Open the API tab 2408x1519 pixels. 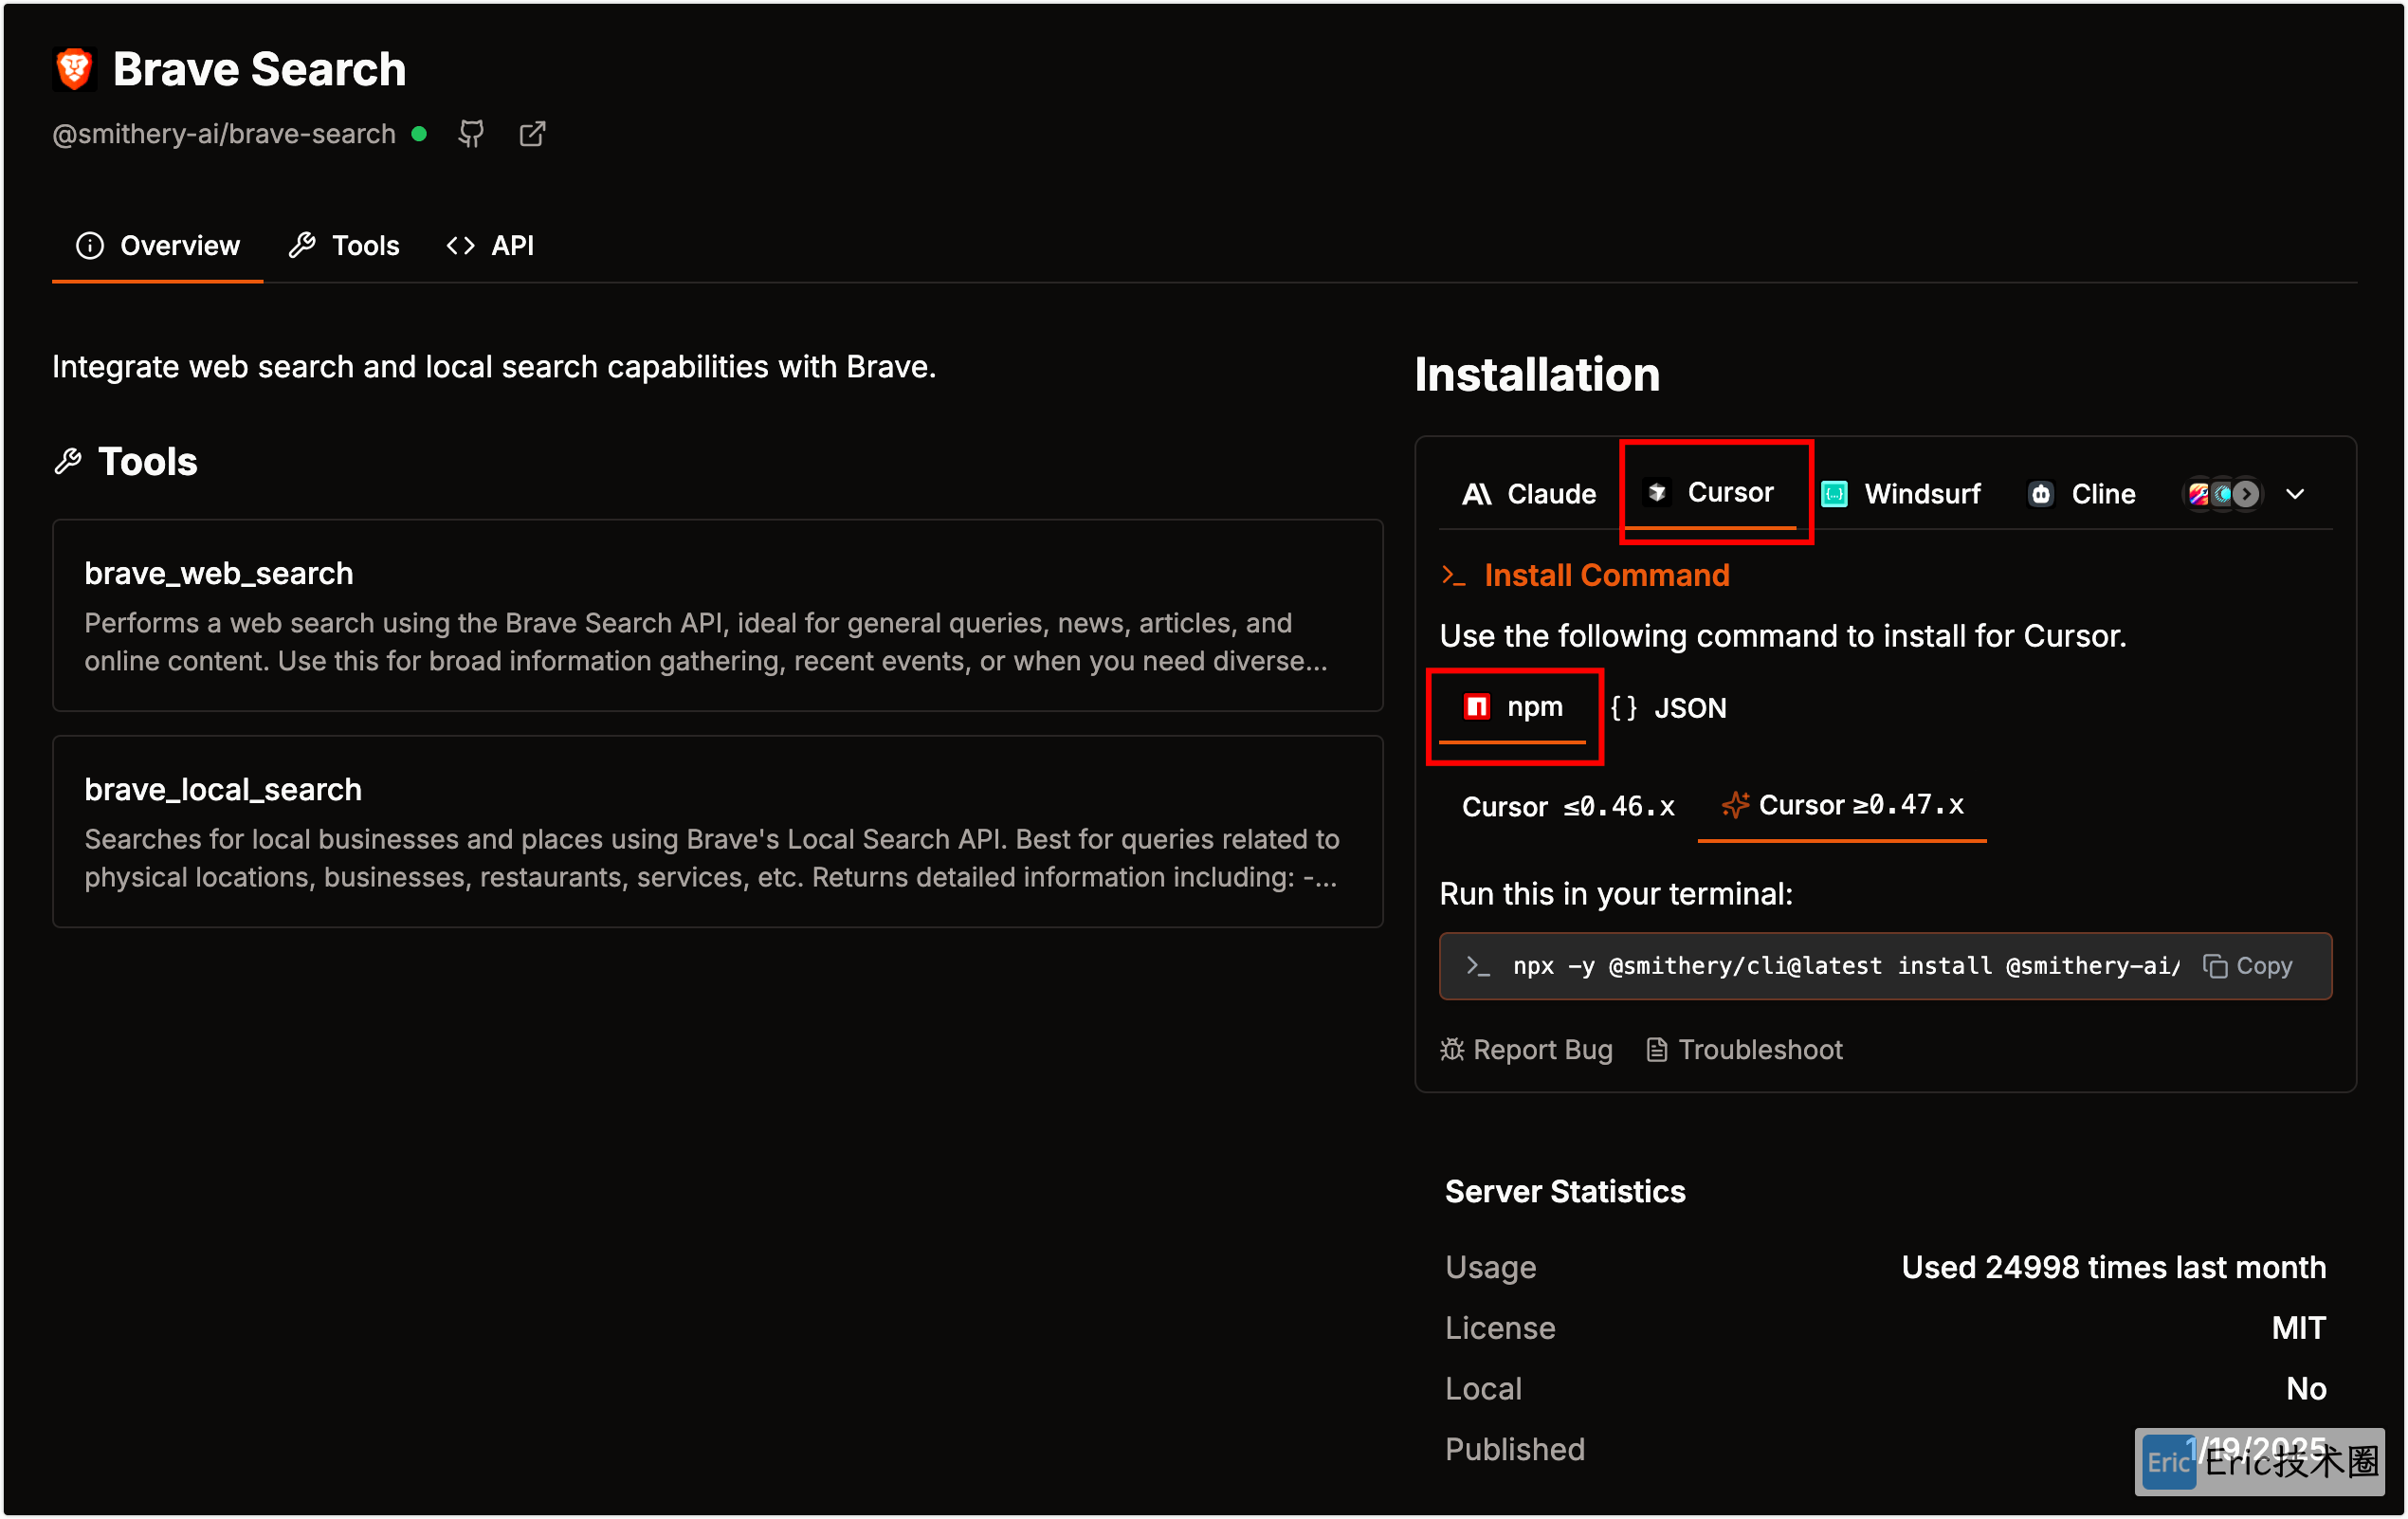490,245
